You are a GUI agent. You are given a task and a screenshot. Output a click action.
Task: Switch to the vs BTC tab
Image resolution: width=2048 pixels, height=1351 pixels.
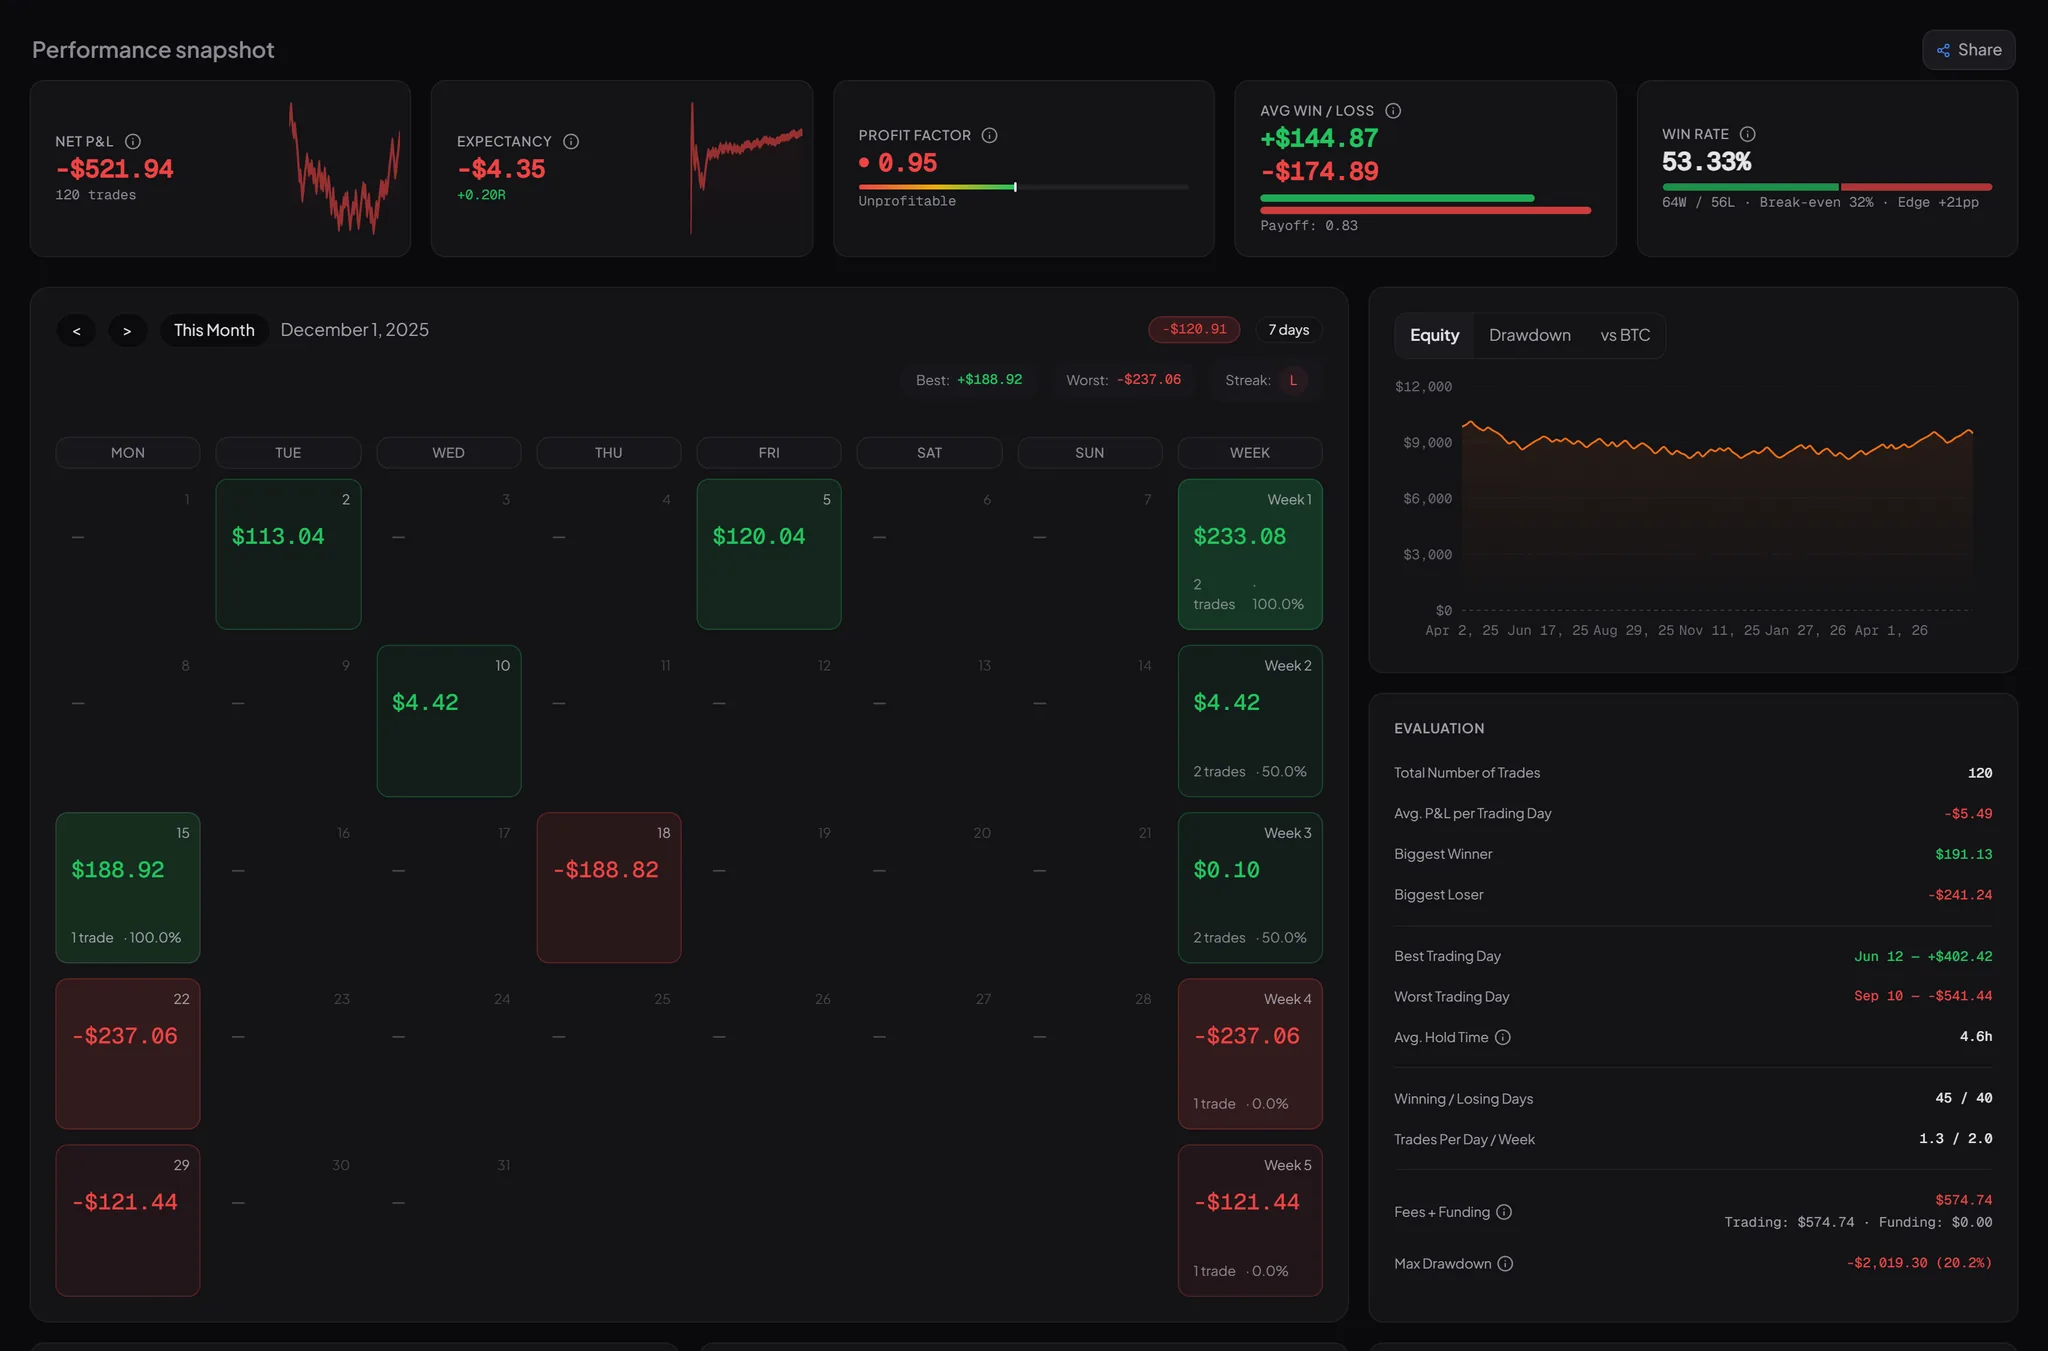tap(1625, 335)
